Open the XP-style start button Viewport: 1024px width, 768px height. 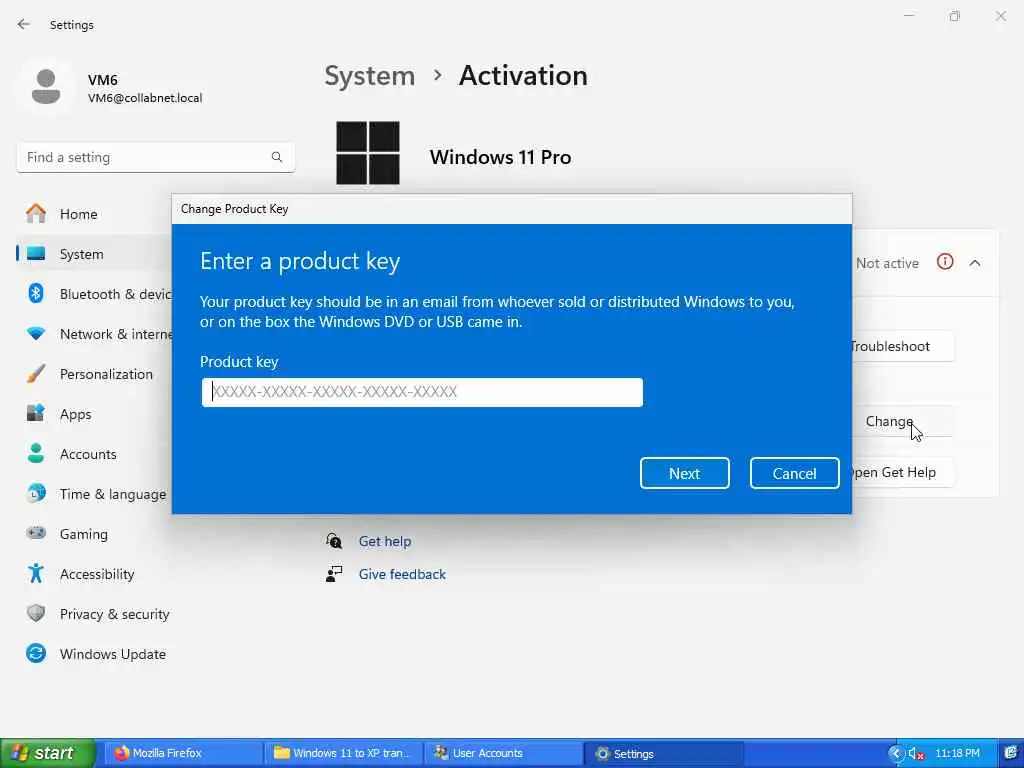[x=48, y=754]
